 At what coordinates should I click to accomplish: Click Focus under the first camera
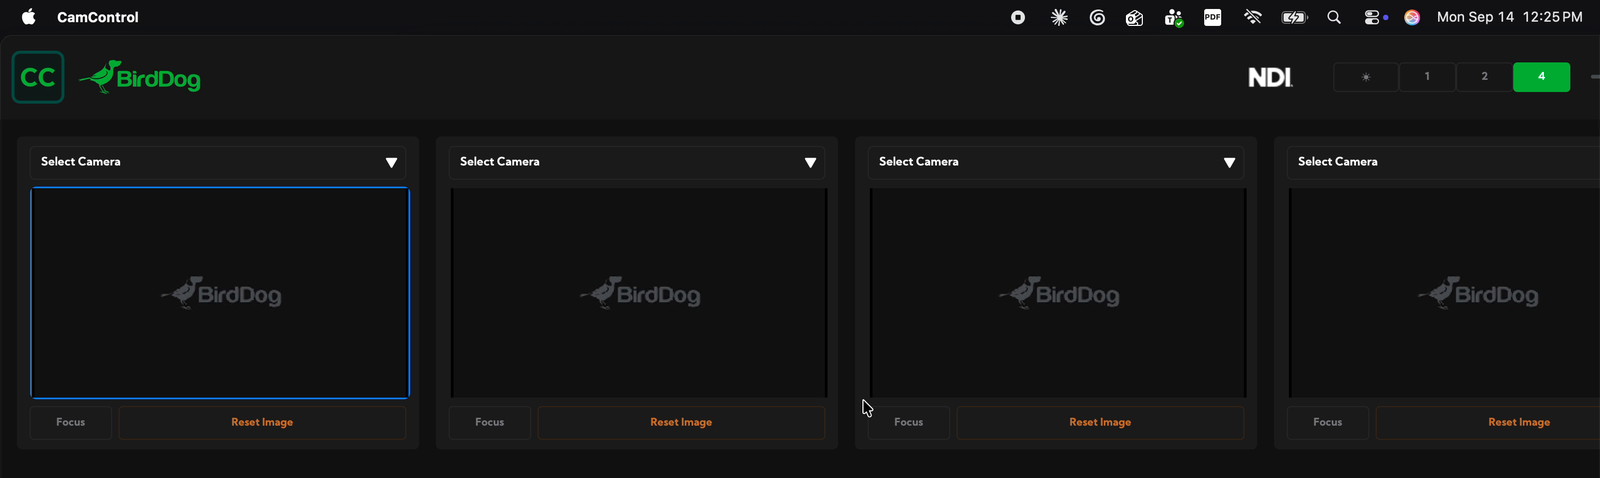click(71, 422)
